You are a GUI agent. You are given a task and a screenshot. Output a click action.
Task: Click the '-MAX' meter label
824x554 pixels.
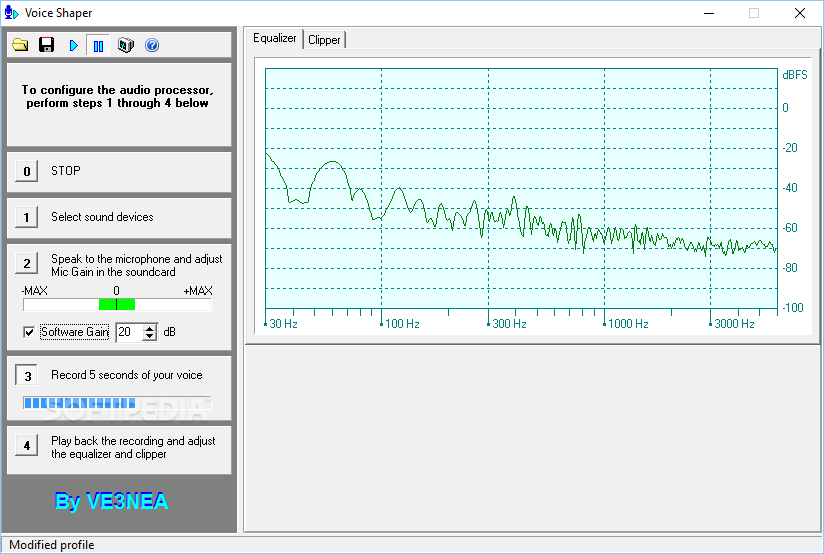pyautogui.click(x=35, y=291)
